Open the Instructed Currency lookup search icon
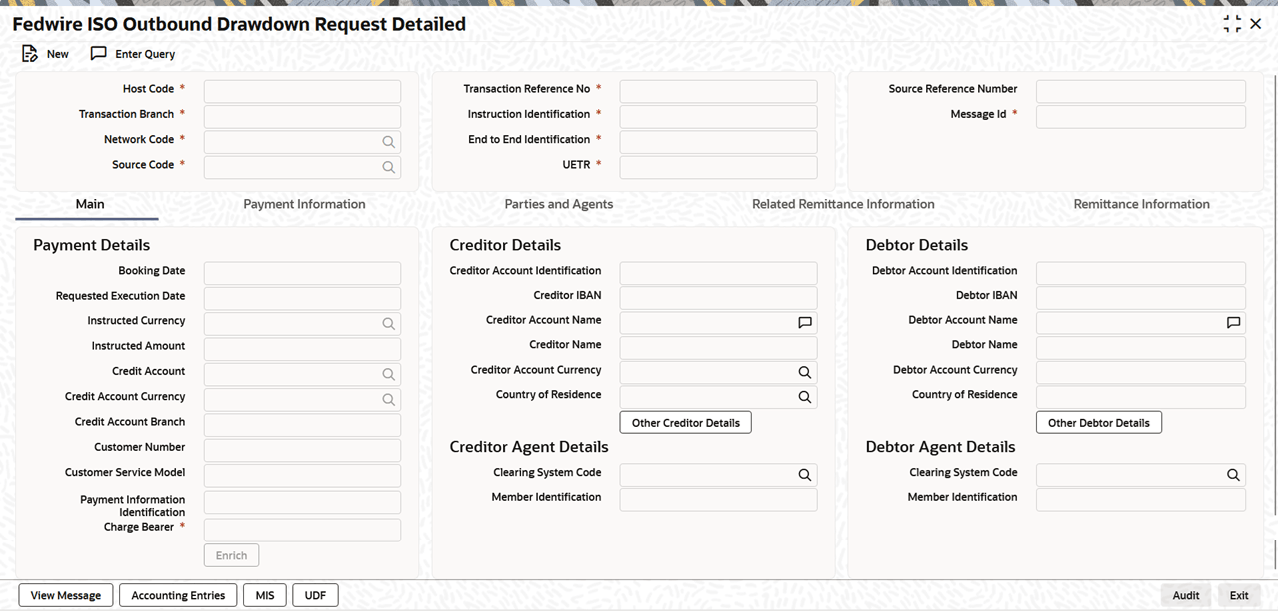1278x611 pixels. (x=389, y=324)
